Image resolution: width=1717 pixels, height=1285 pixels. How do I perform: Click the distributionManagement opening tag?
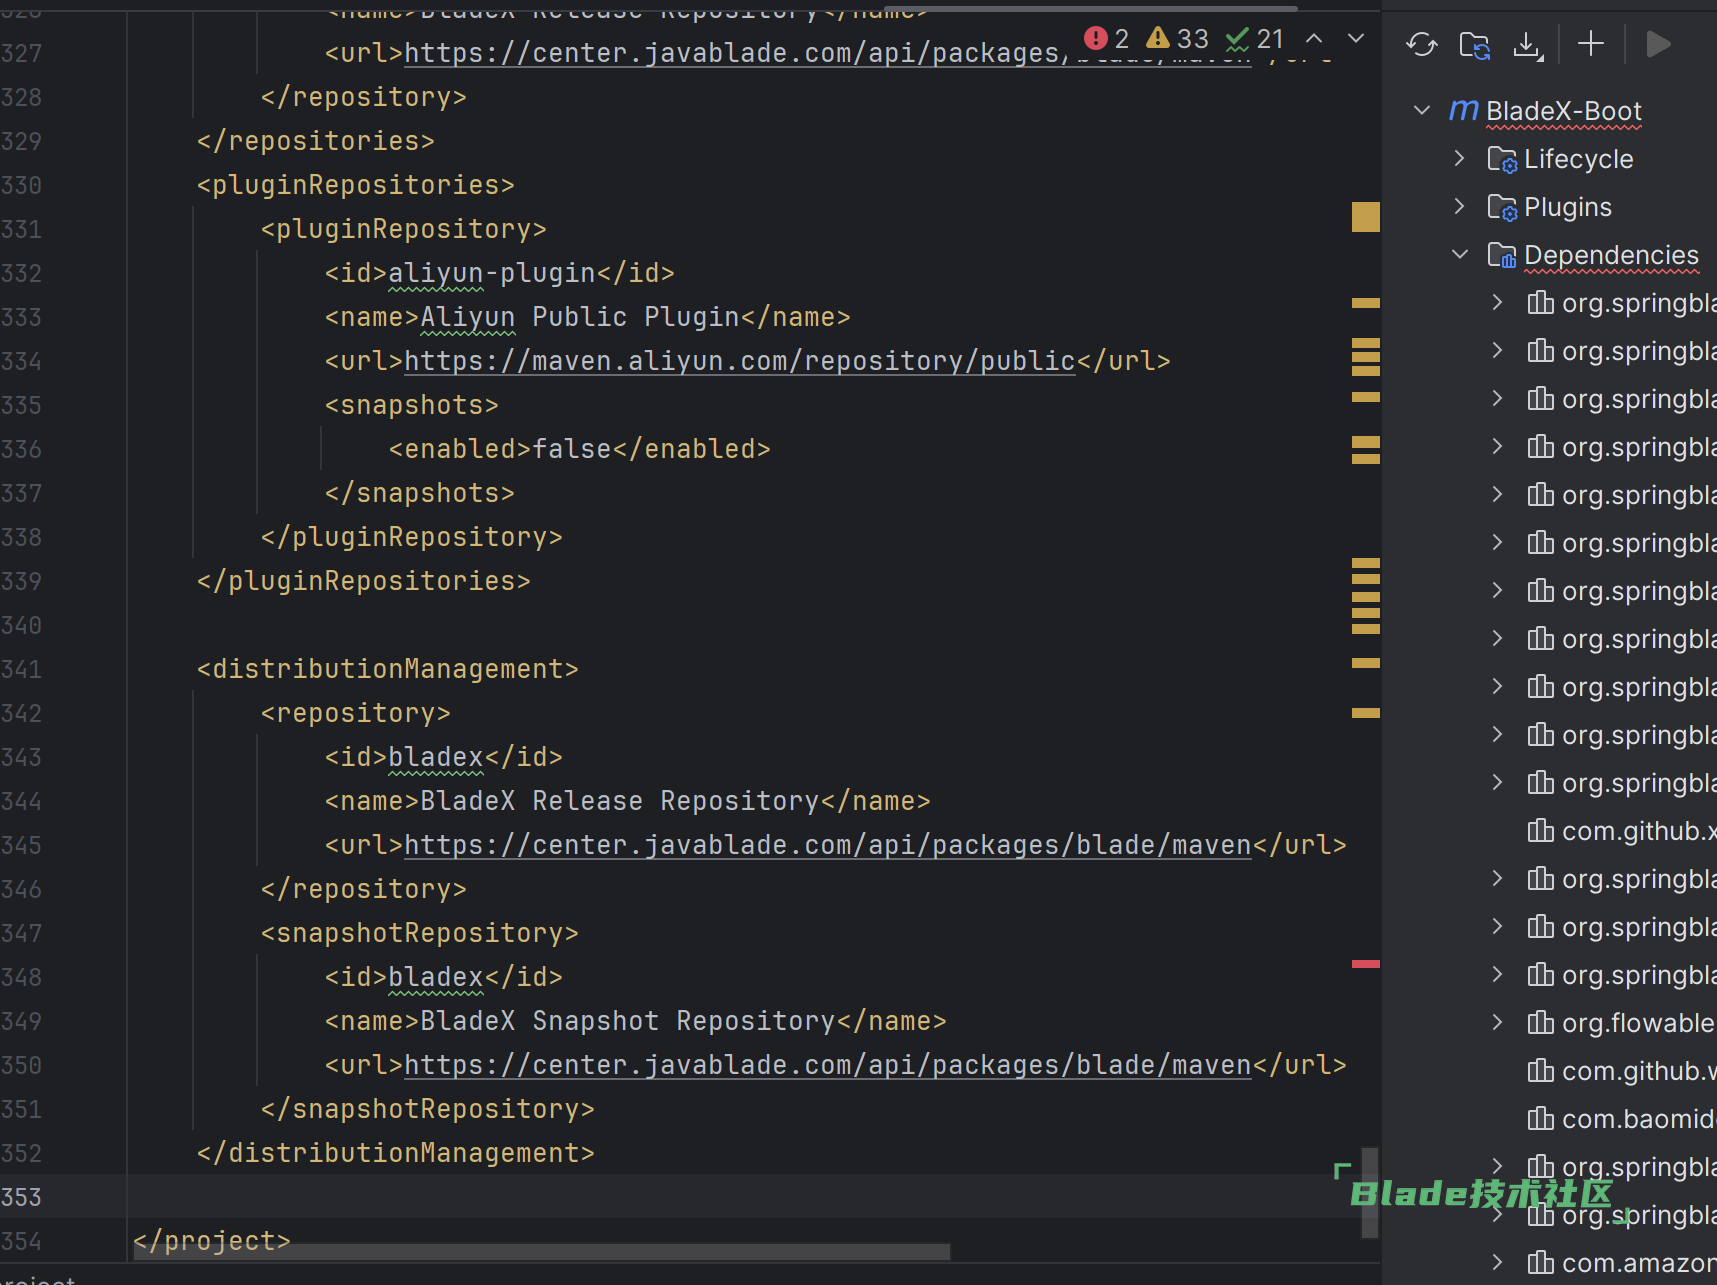388,669
